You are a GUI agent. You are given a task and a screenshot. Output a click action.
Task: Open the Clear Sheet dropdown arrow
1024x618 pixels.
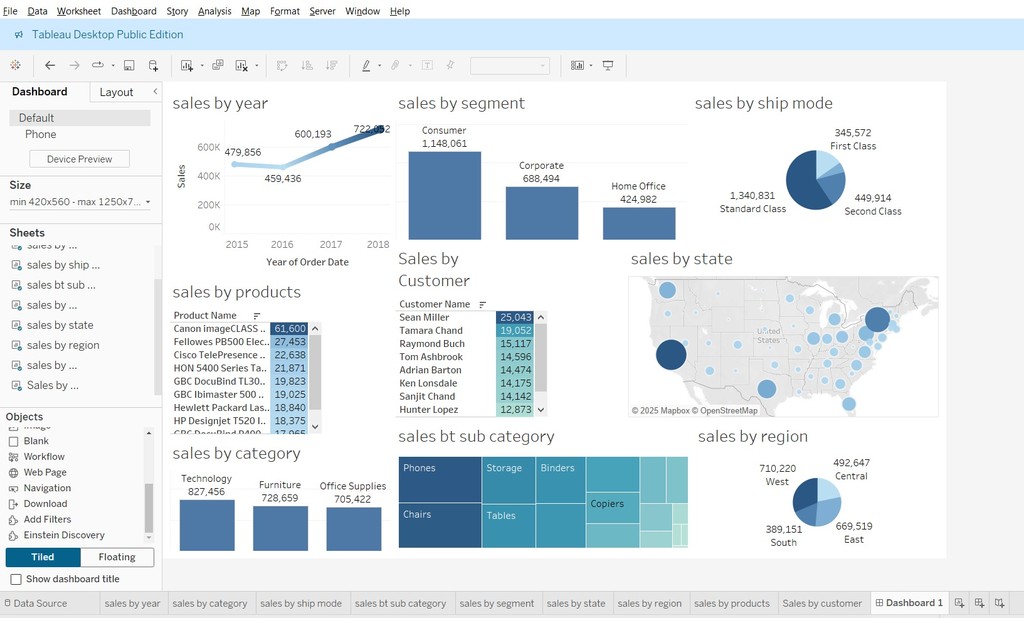(x=257, y=65)
